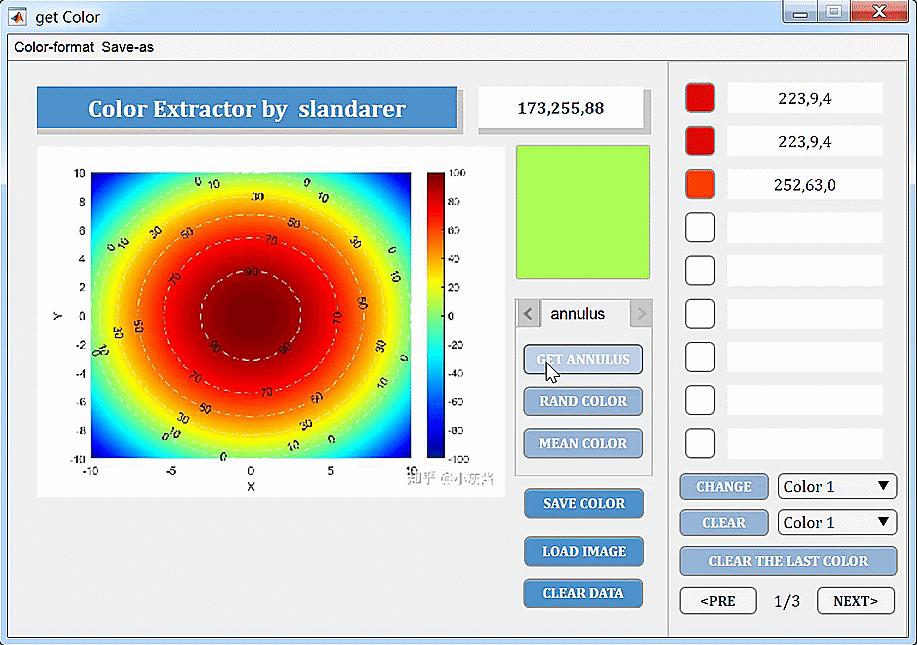Open the Color 1 dropdown next to CLEAR
This screenshot has width=917, height=645.
click(x=837, y=522)
